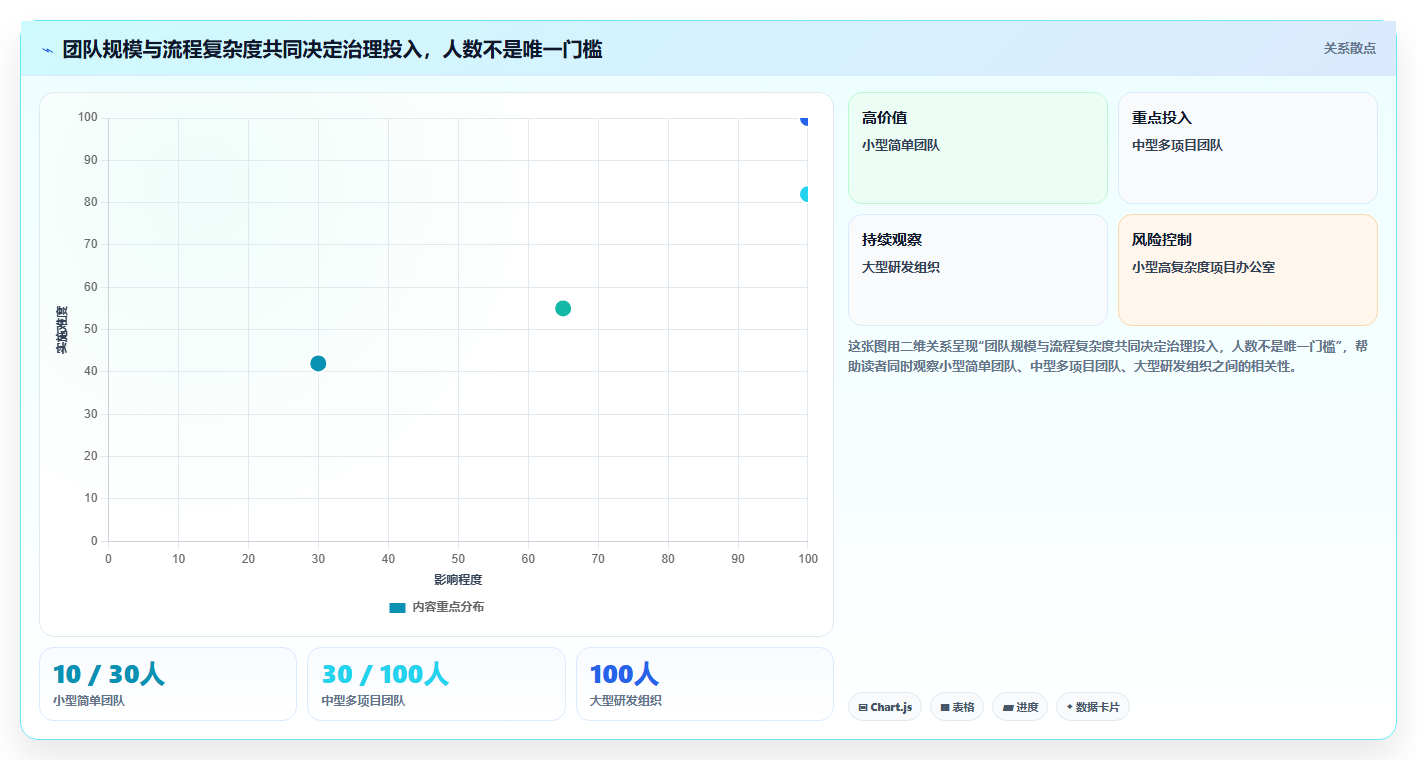Image resolution: width=1417 pixels, height=760 pixels.
Task: Click 大型研发组织 caption under 100人
Action: tap(626, 701)
